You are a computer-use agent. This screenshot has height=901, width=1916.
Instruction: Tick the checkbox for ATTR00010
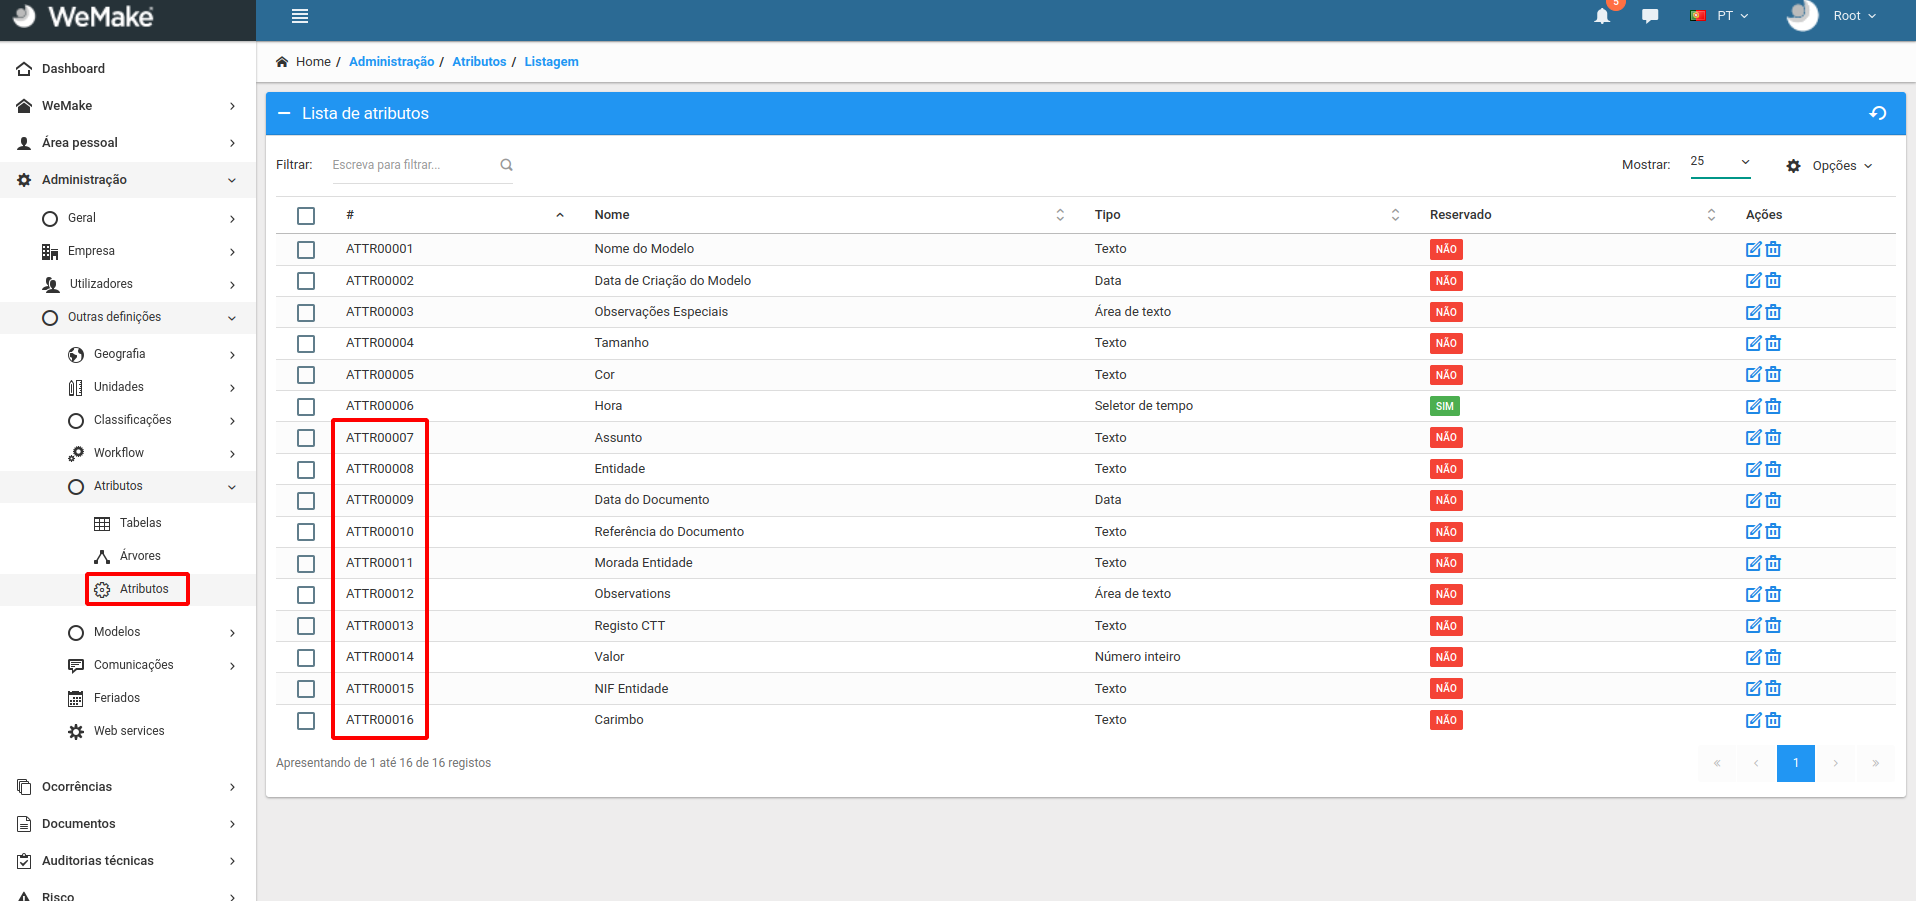pos(306,532)
